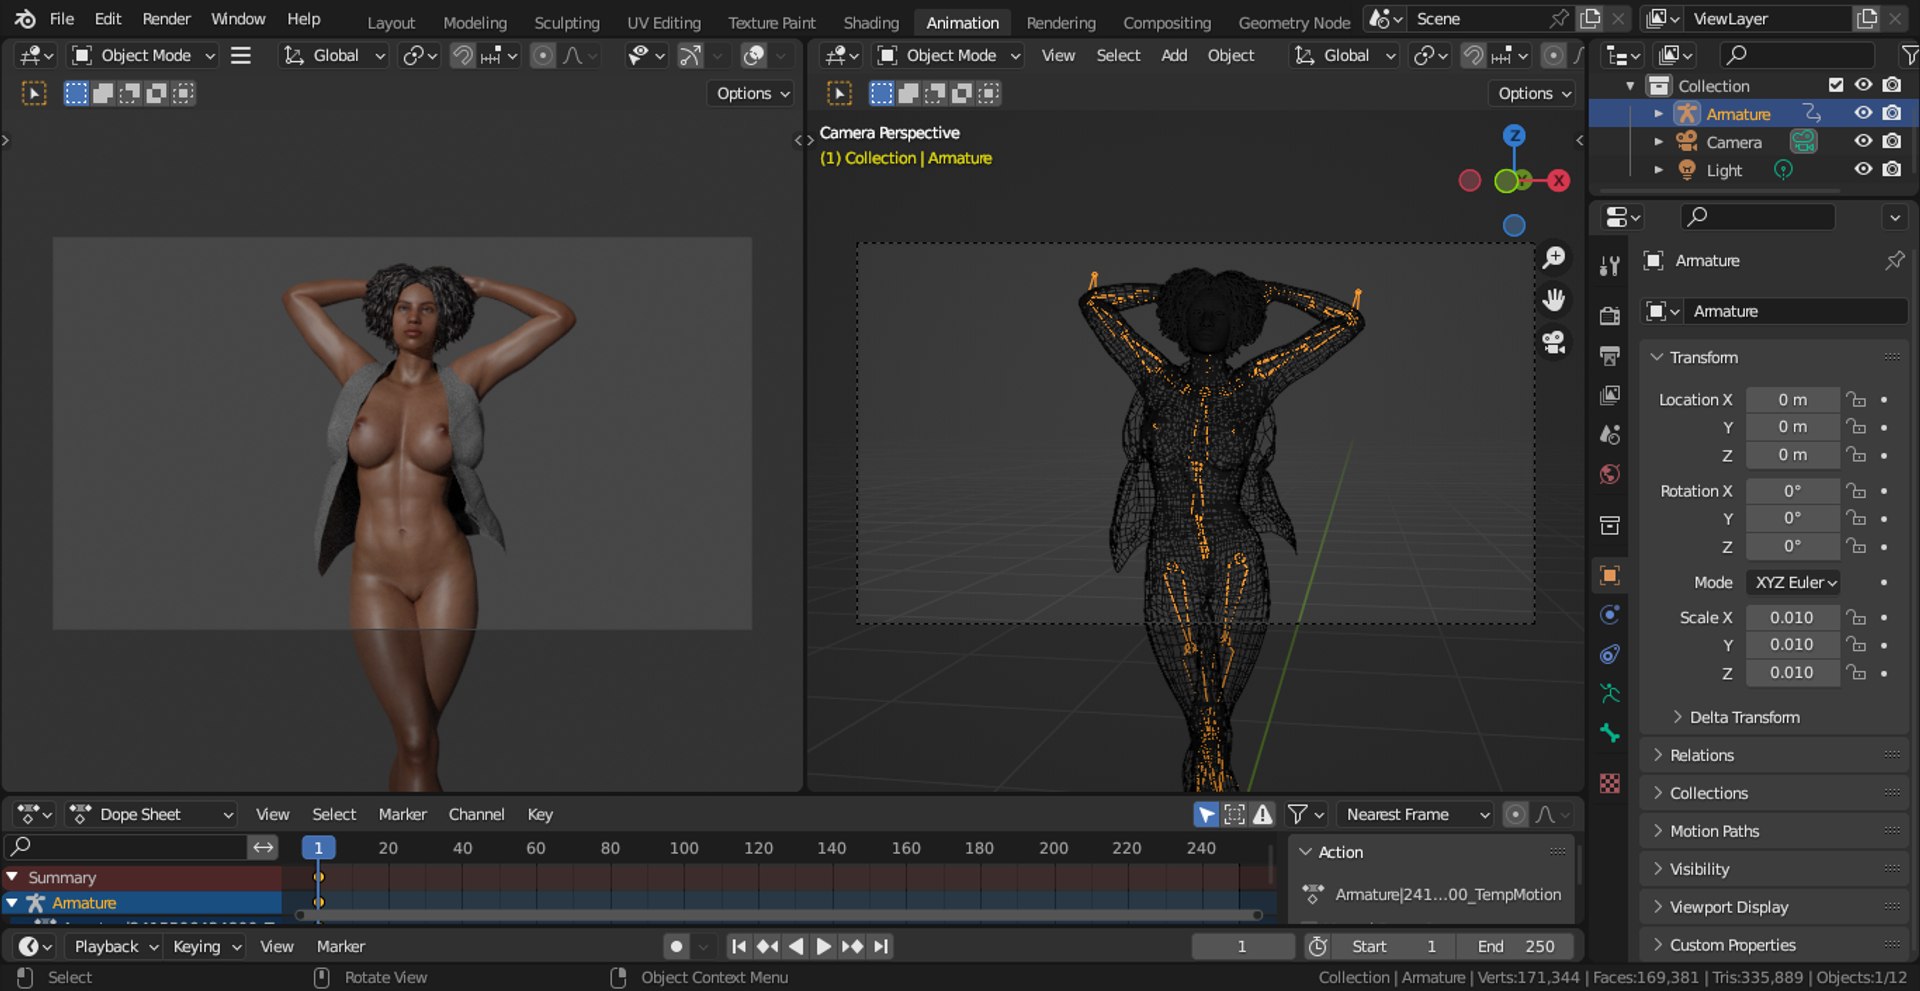Lock the Rotation Z value
Screen dimensions: 1920x991
point(1856,547)
